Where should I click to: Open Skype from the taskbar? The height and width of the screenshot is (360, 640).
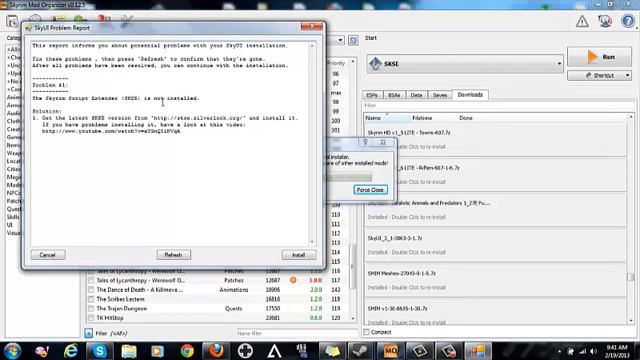(x=100, y=351)
